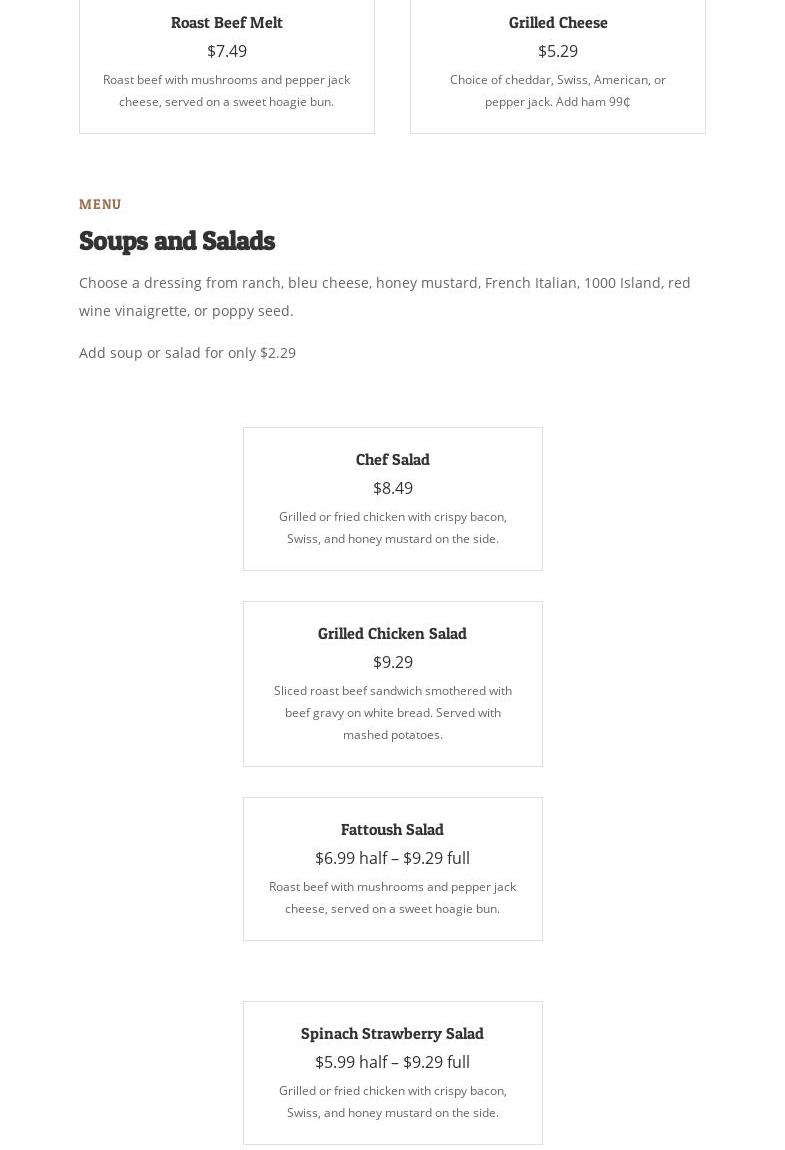Click the Grilled Cheese cheddar, Swiss description
This screenshot has width=785, height=1150.
click(558, 90)
